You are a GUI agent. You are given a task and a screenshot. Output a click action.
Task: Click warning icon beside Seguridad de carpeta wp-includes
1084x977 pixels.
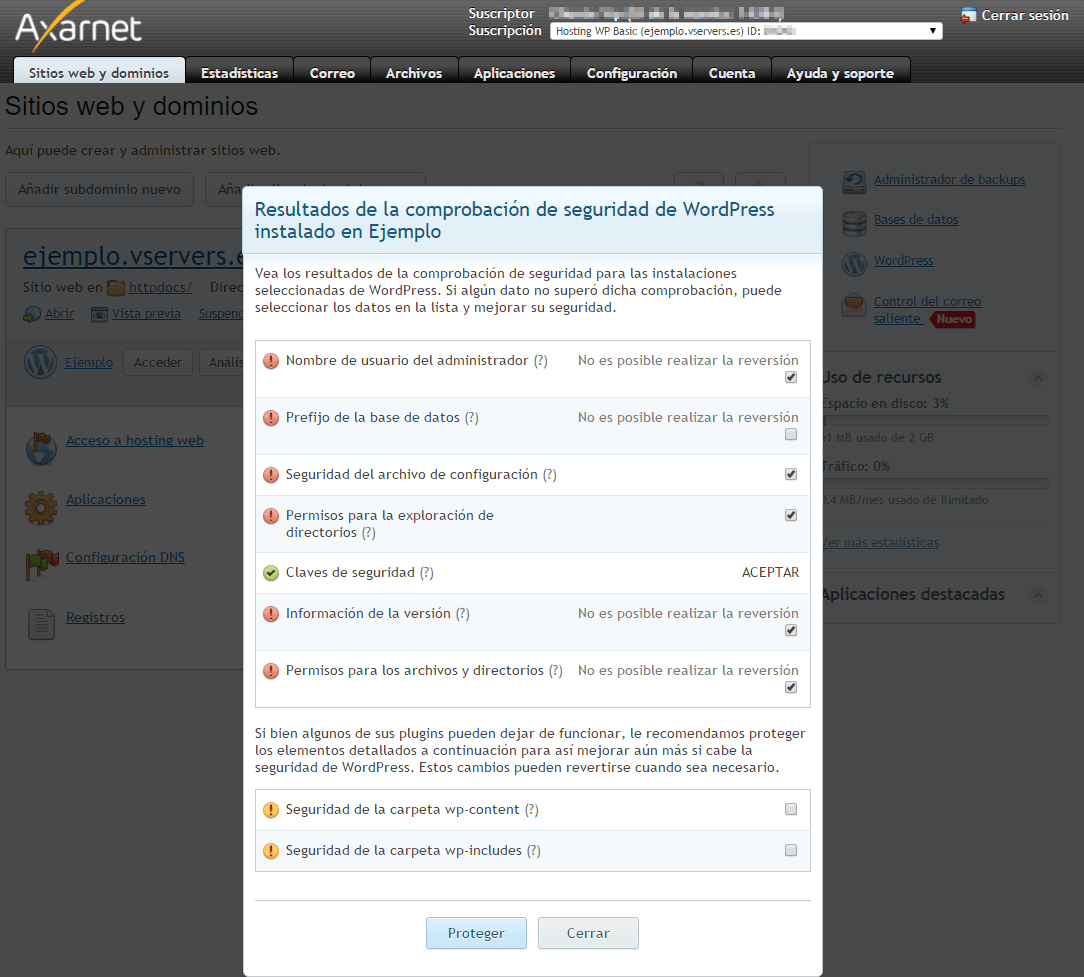tap(271, 851)
